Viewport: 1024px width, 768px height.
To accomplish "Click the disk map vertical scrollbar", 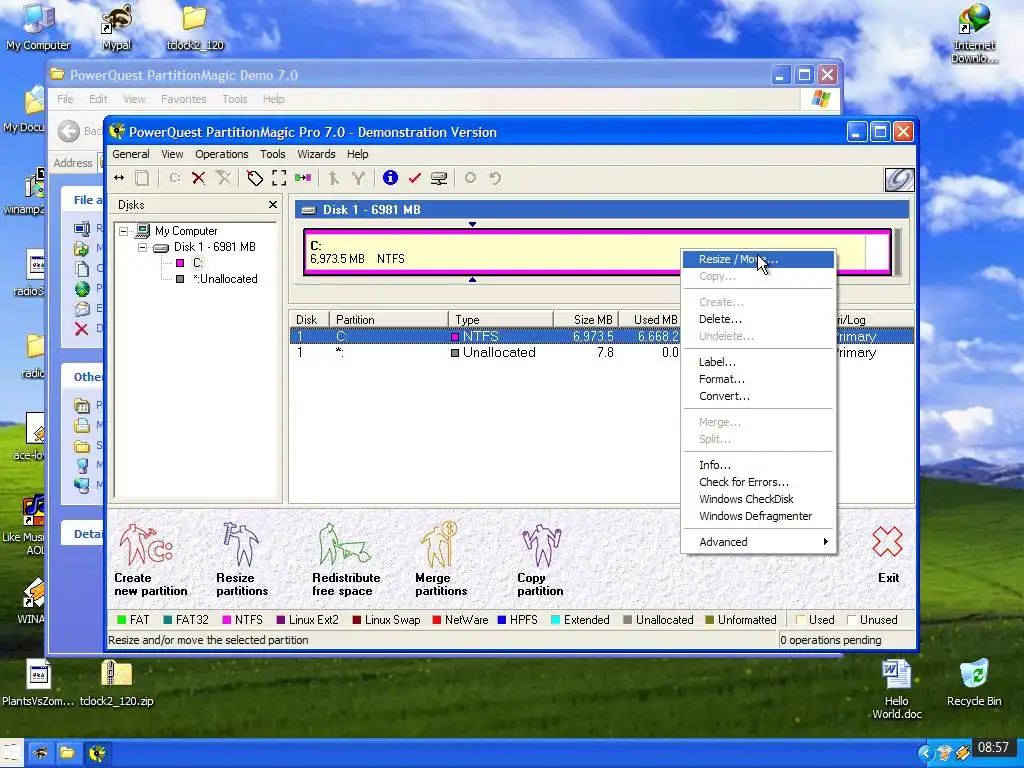I will pos(898,252).
